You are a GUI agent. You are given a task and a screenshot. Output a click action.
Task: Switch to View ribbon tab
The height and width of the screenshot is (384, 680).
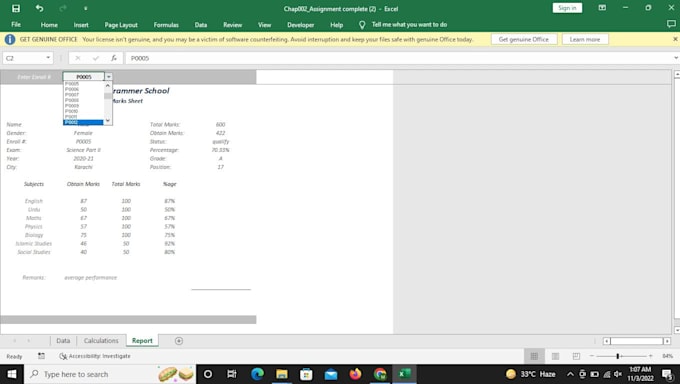pos(265,25)
